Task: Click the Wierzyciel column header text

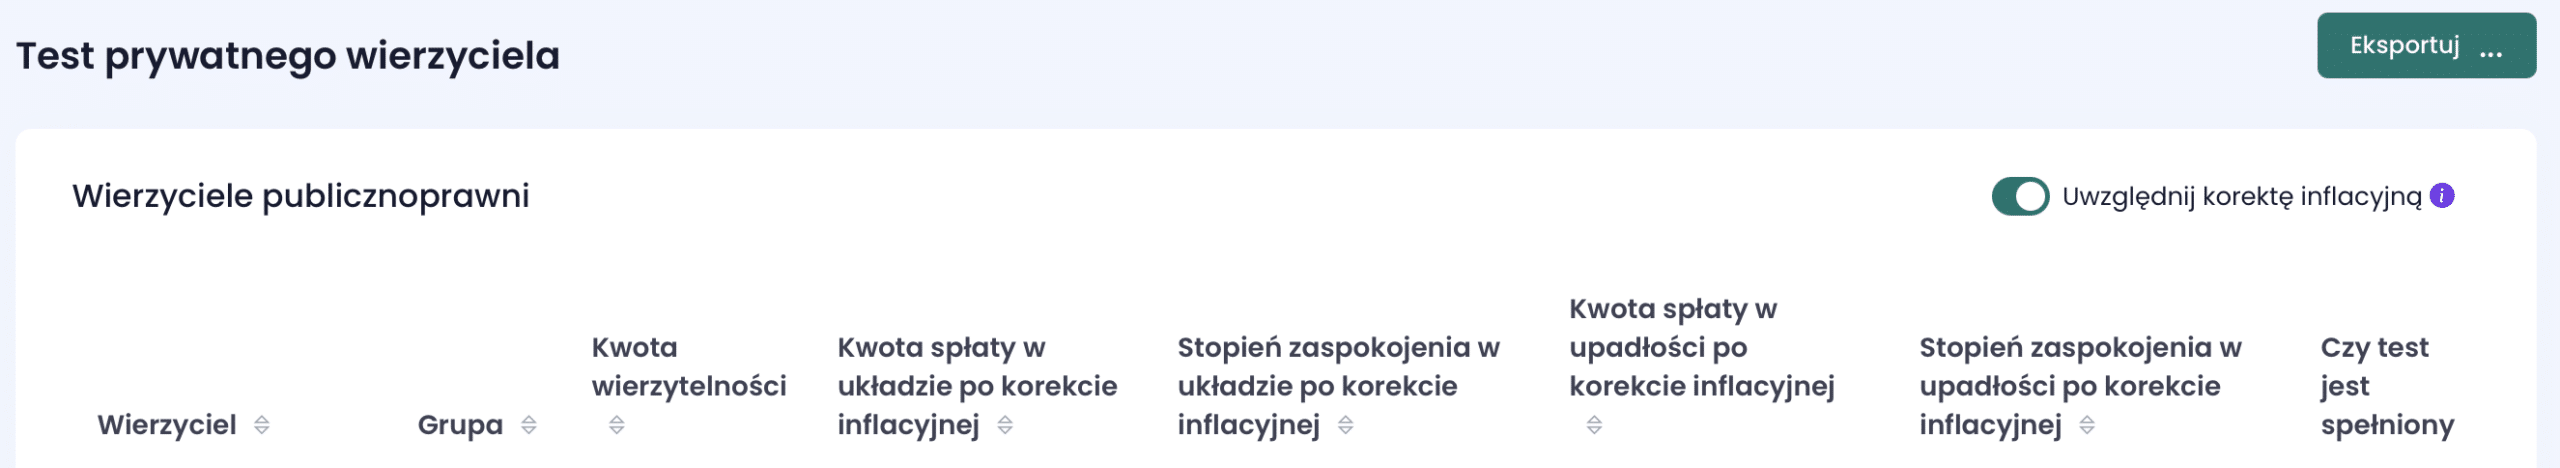Action: (x=167, y=425)
